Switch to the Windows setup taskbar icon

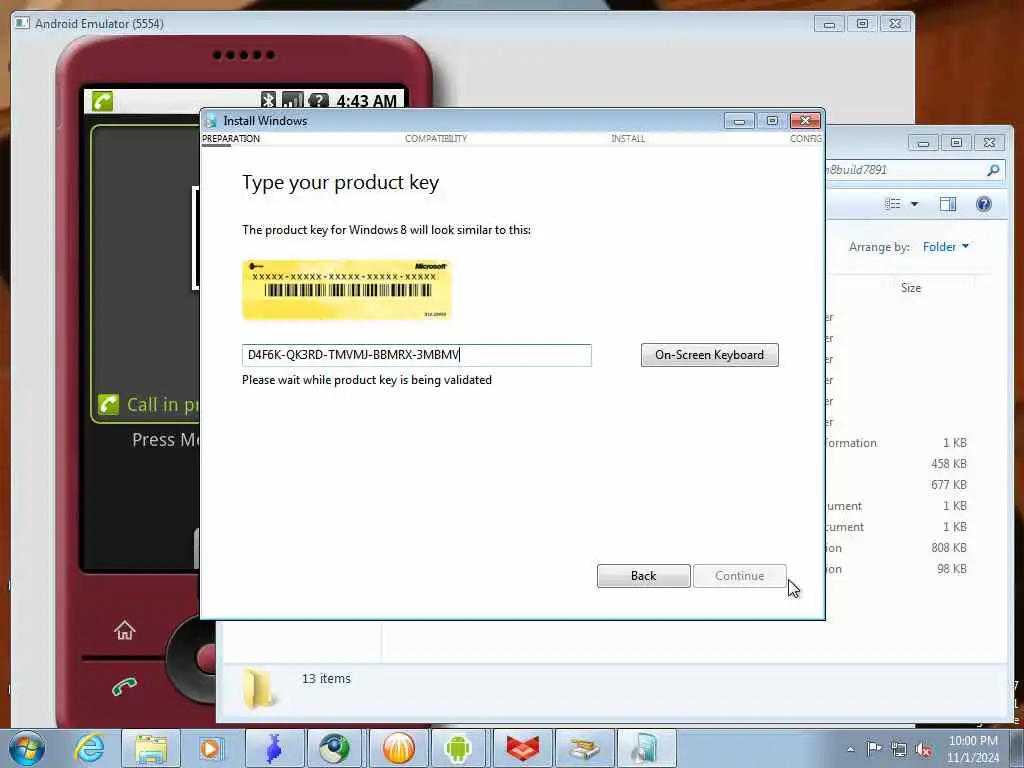tap(646, 748)
